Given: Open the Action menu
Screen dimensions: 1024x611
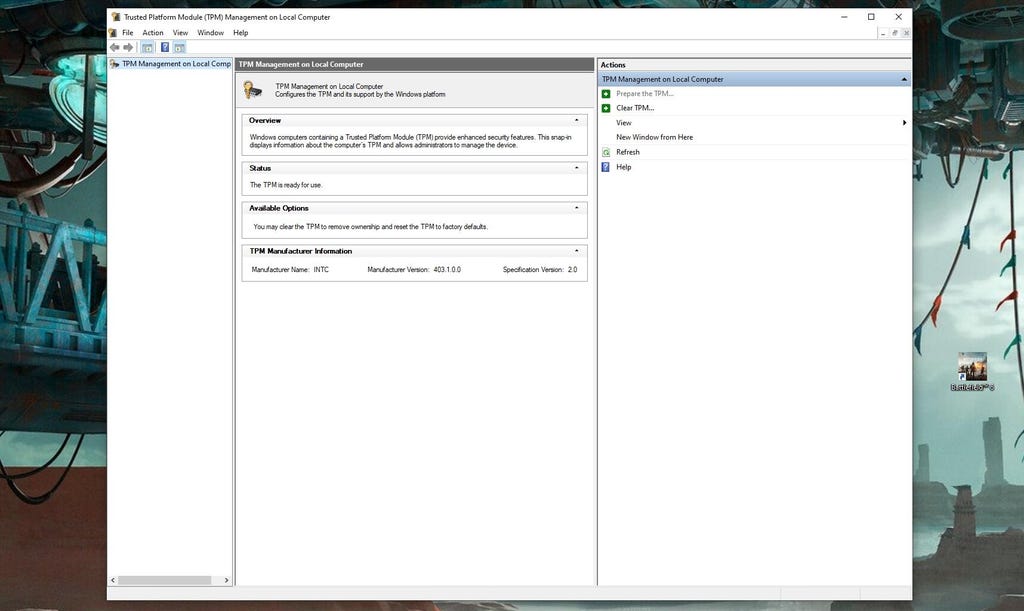Looking at the screenshot, I should 153,33.
